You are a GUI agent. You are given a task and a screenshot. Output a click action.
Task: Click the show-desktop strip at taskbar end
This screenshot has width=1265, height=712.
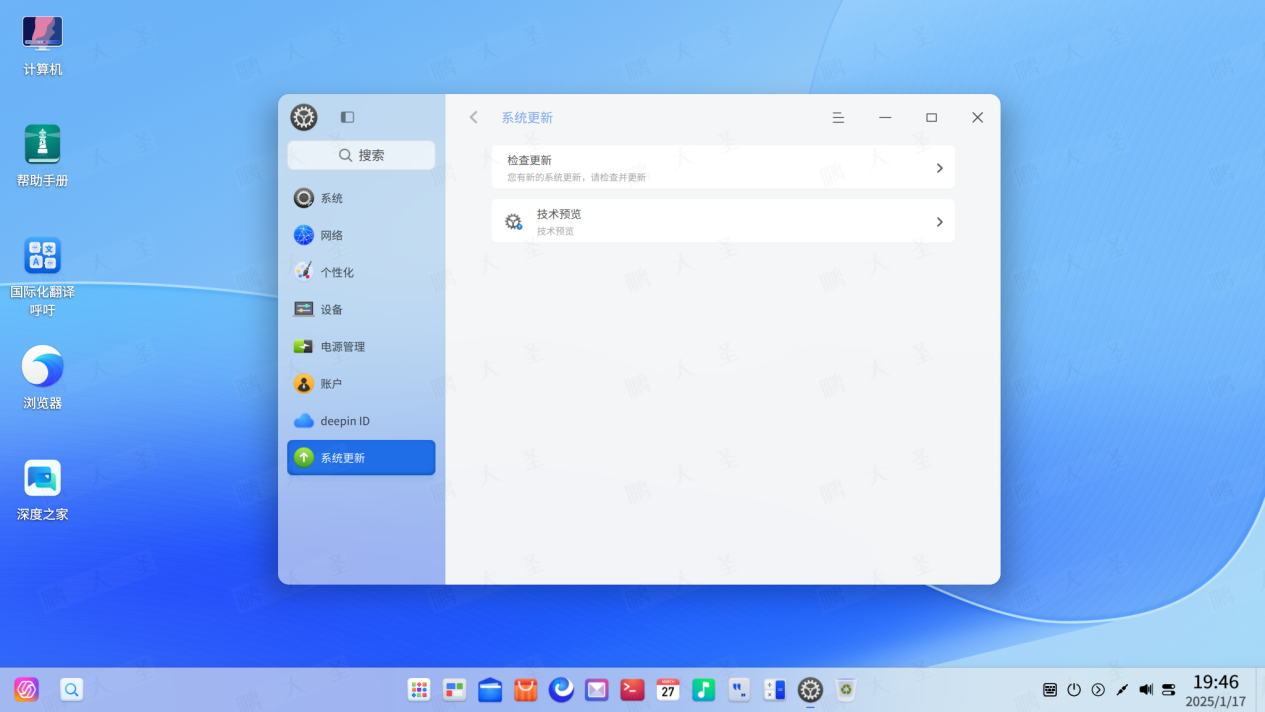click(x=1259, y=689)
